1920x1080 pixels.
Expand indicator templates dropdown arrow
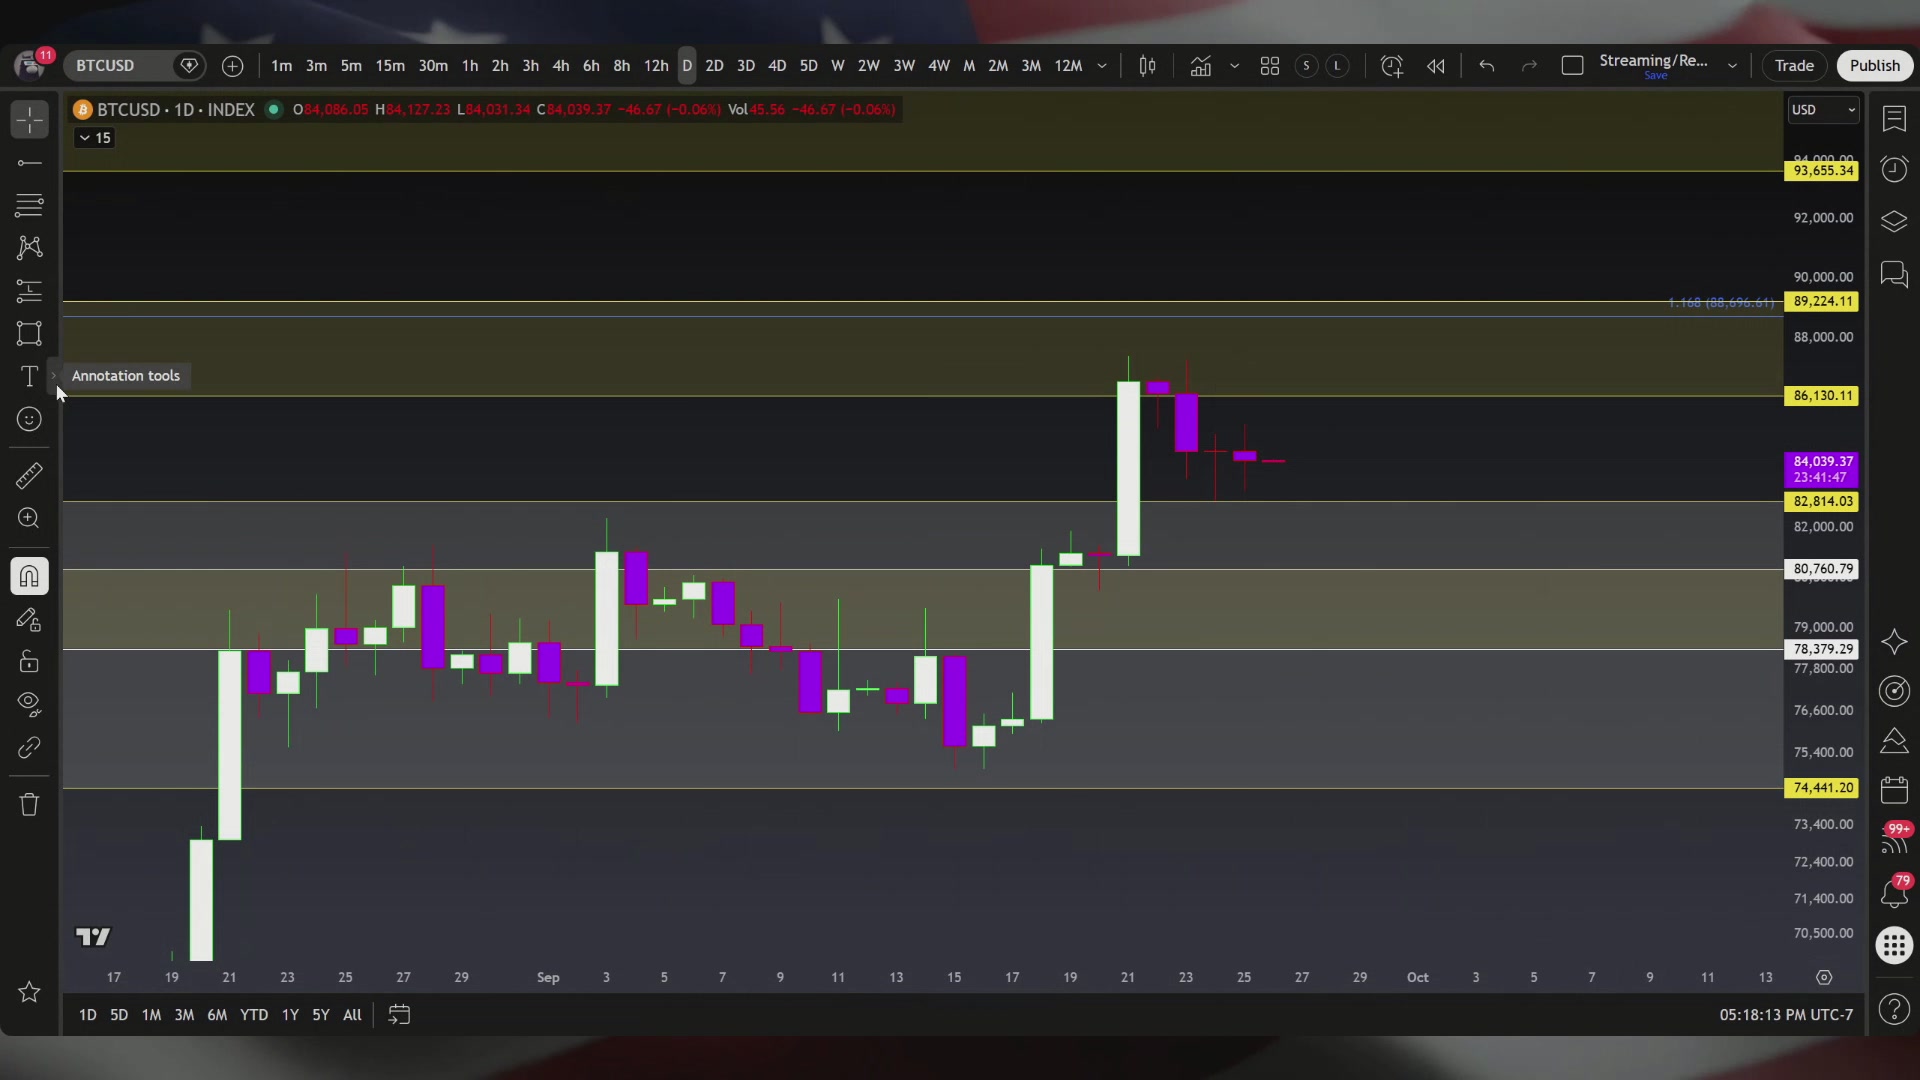(1235, 66)
